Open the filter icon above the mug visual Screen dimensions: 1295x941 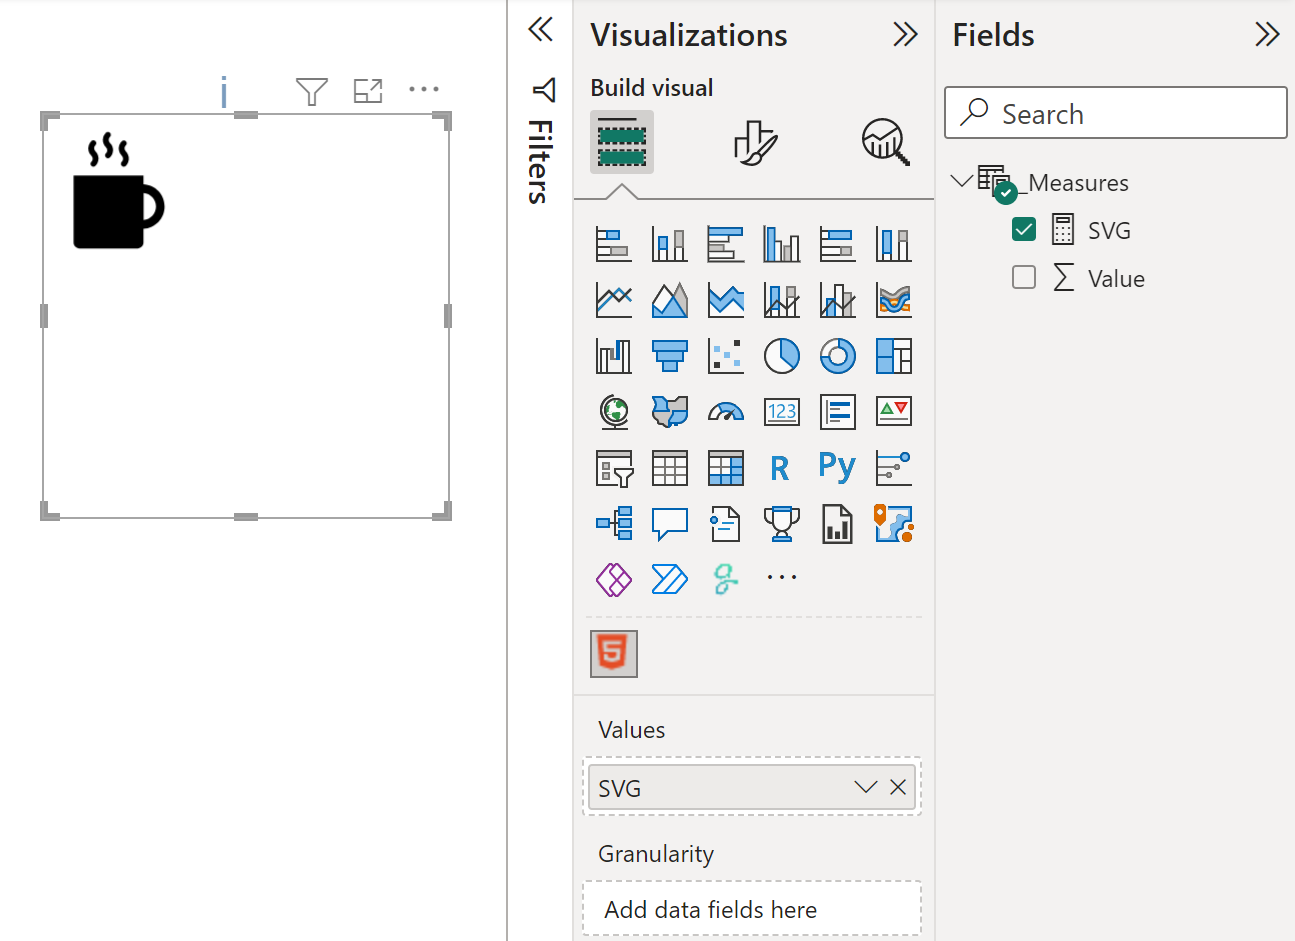[311, 90]
